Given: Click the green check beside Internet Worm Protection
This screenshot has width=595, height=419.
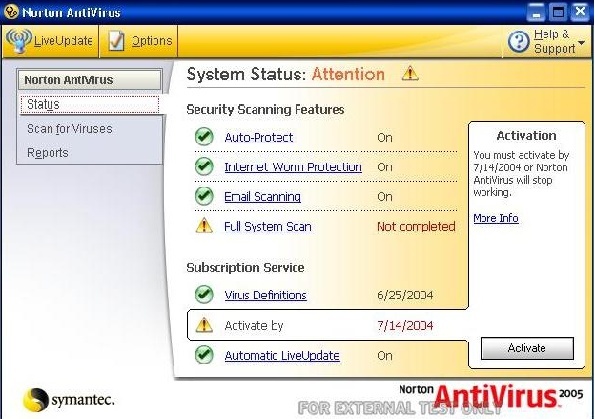Looking at the screenshot, I should coord(204,166).
